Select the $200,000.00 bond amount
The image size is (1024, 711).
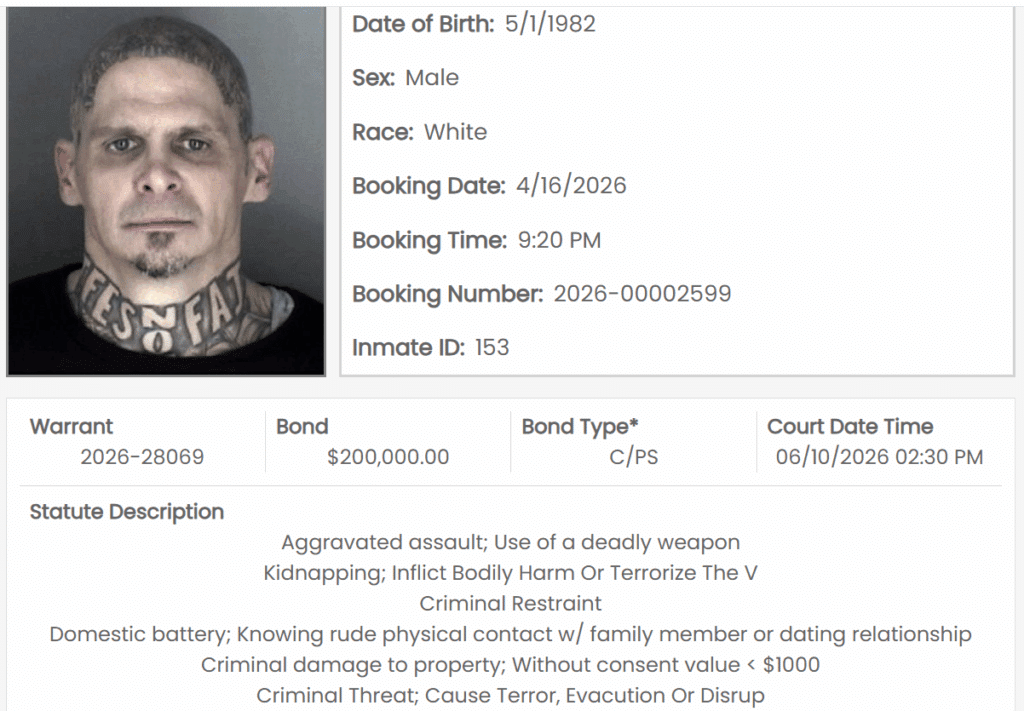tap(388, 456)
